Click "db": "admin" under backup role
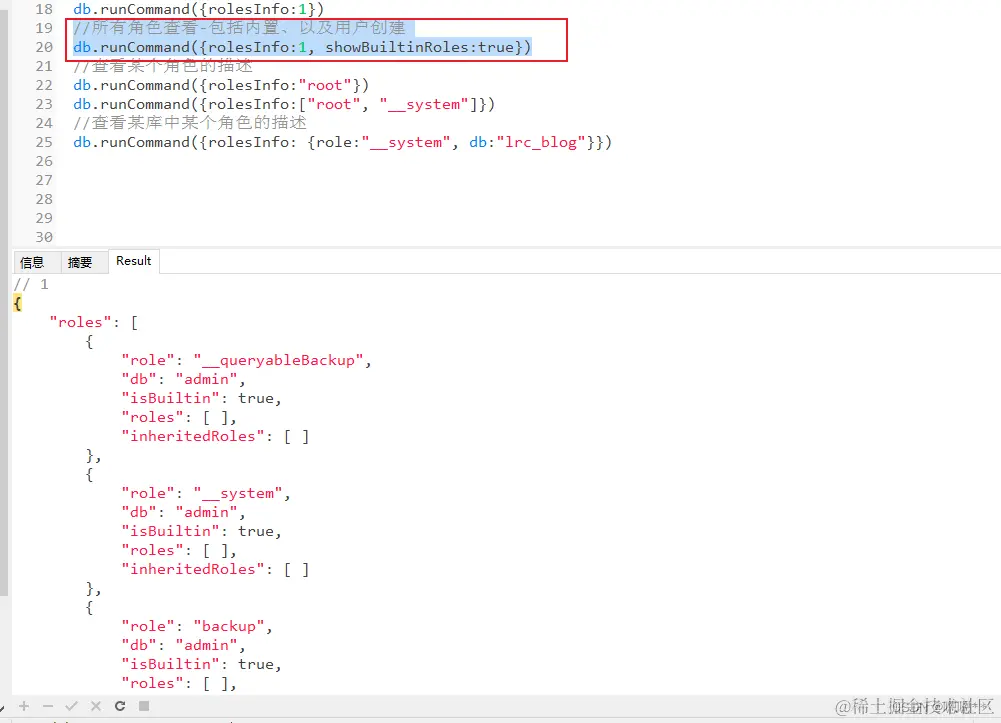The image size is (1001, 723). pos(179,645)
